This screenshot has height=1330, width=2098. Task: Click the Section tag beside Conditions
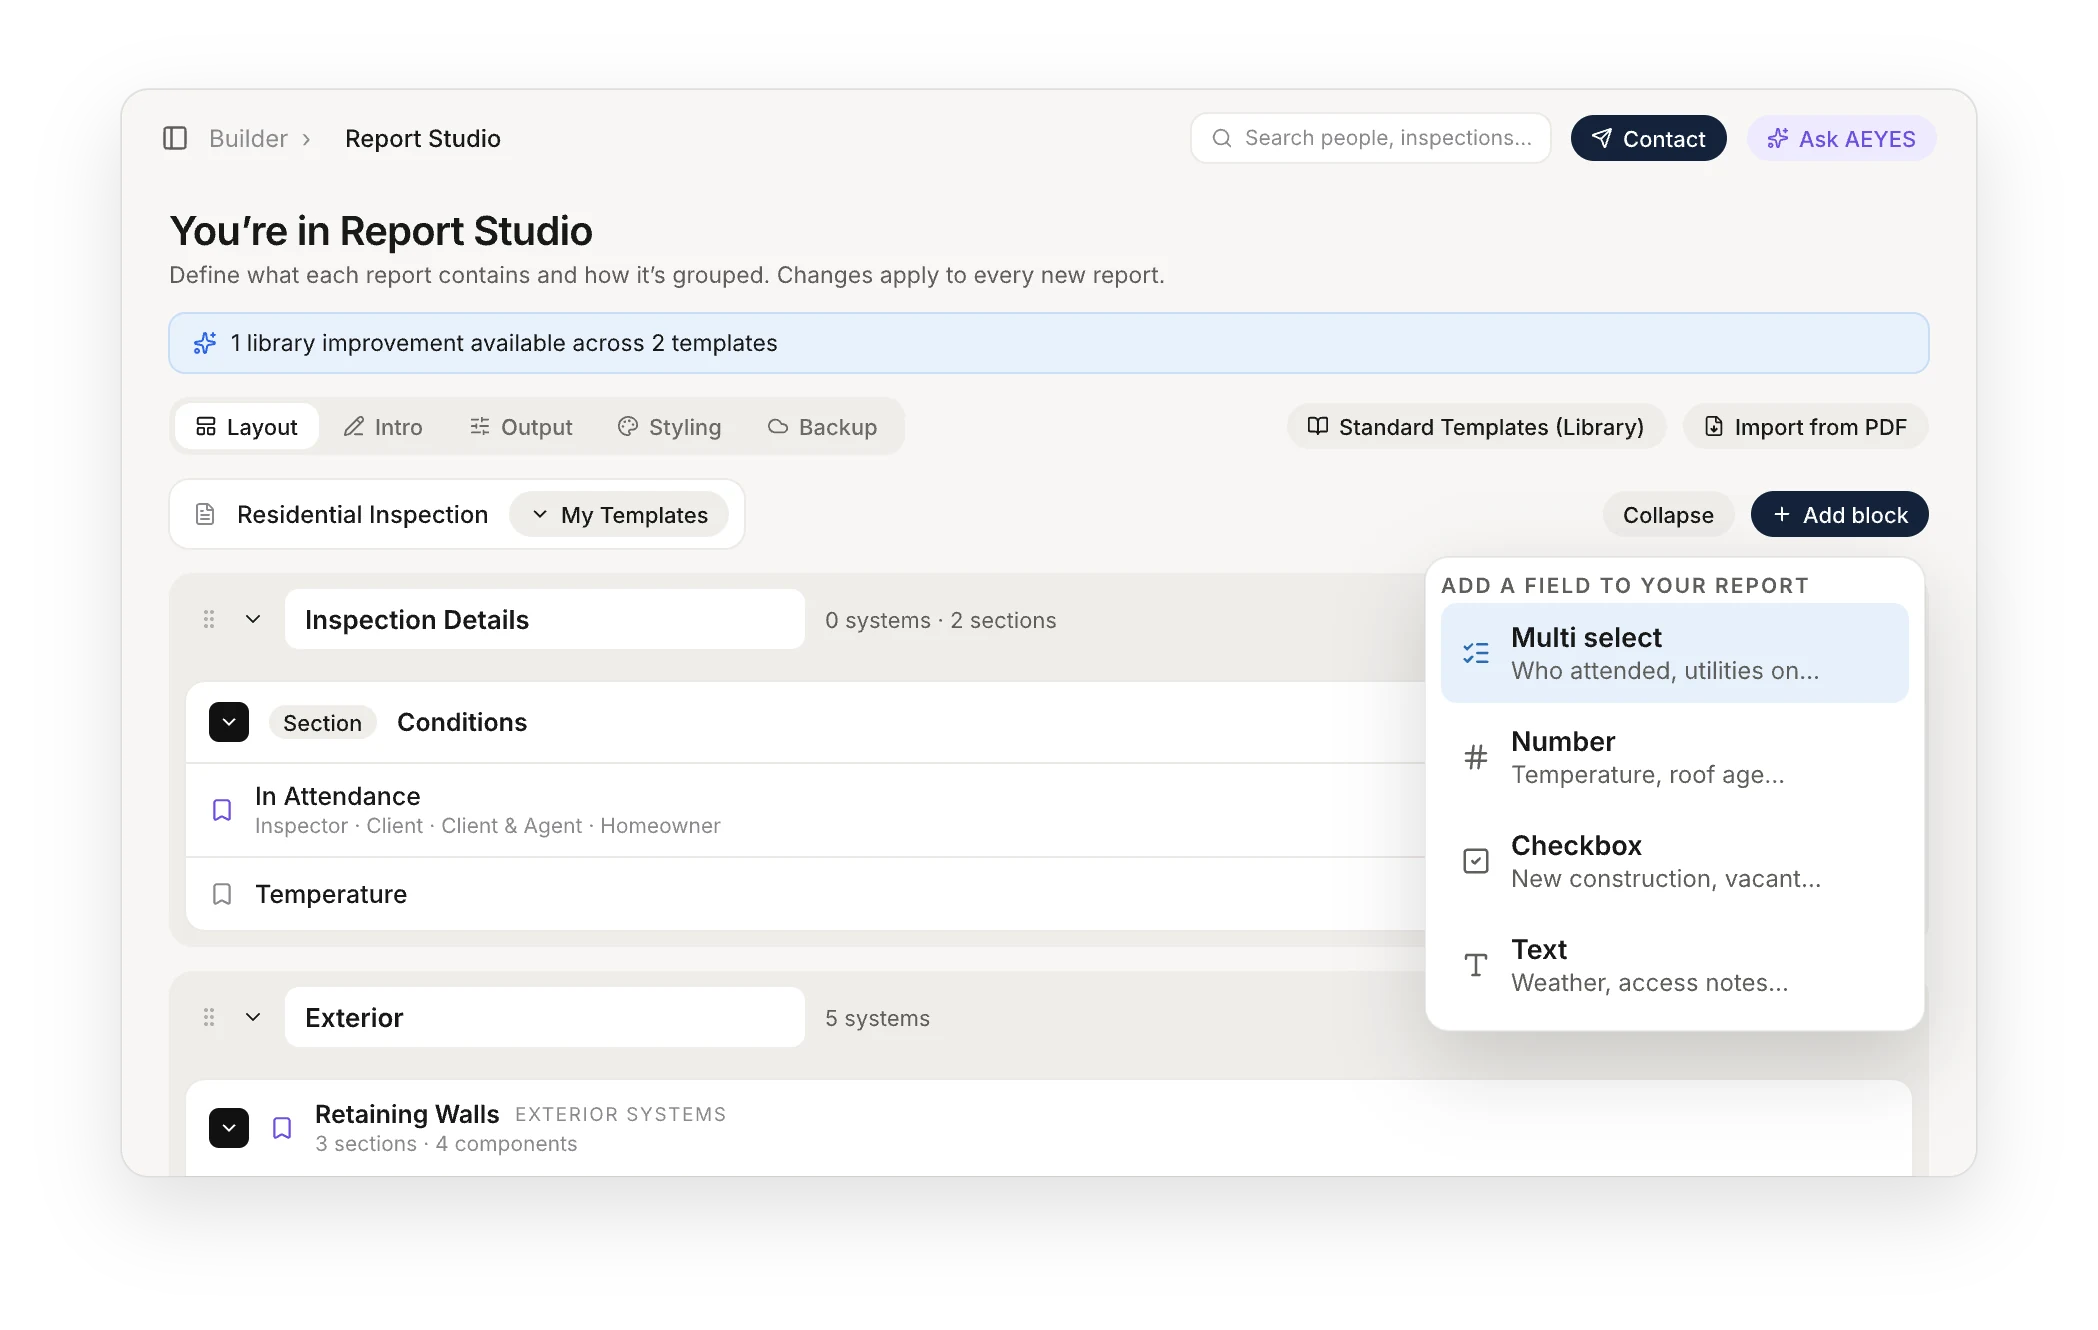click(322, 722)
